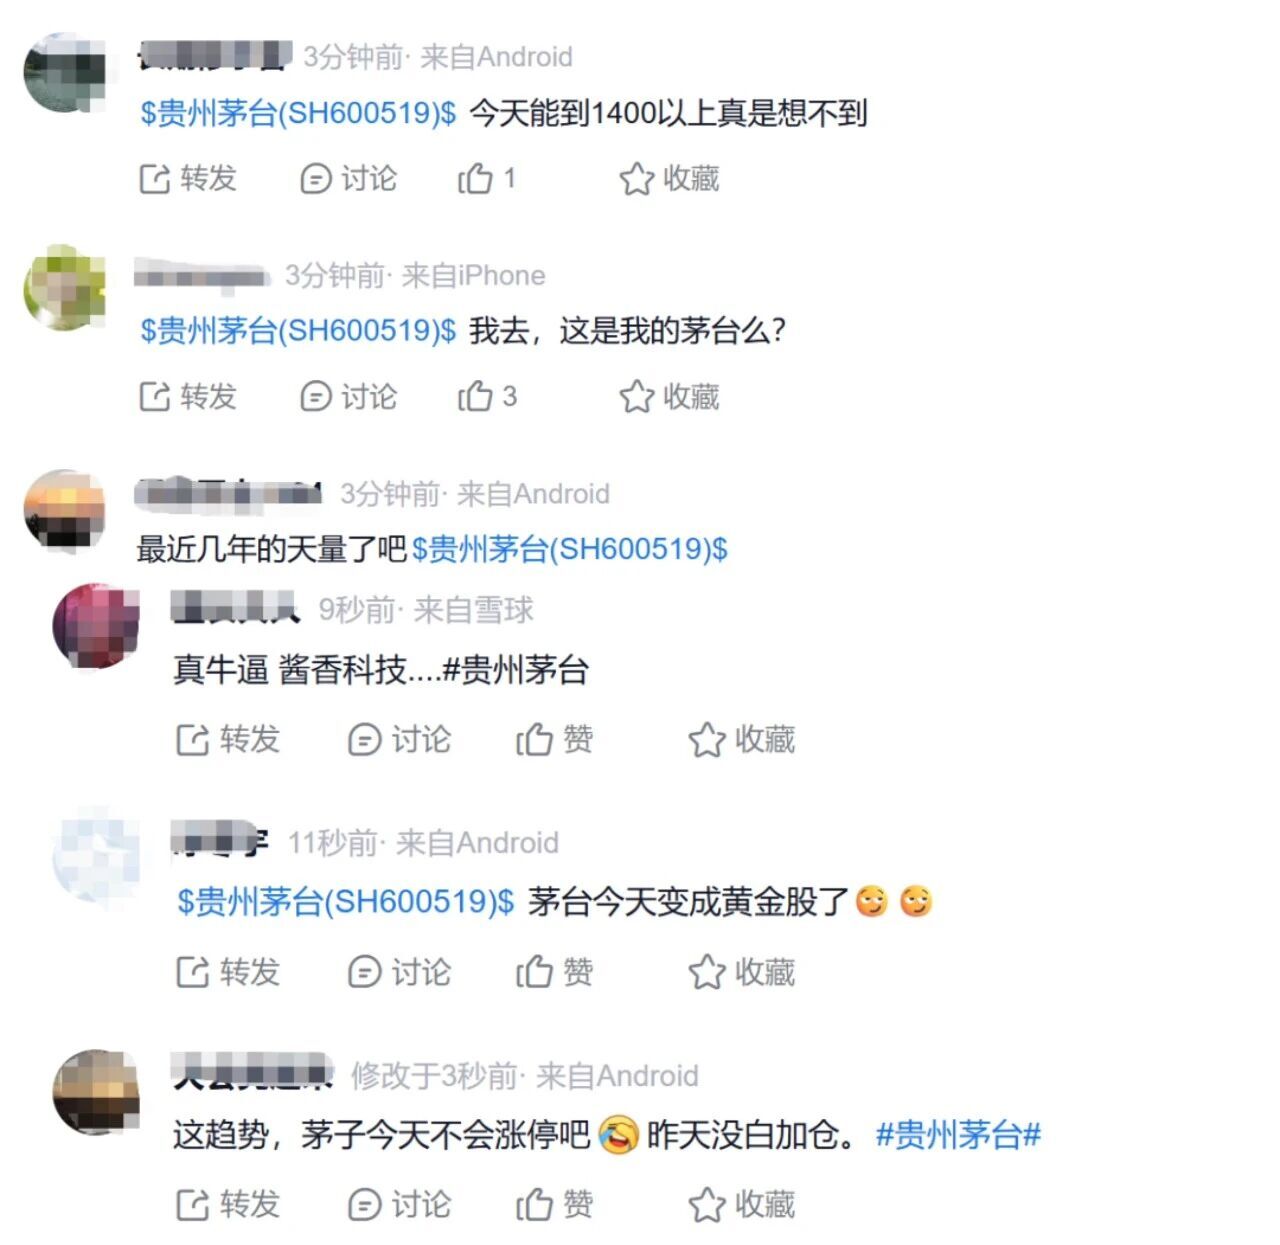
Task: Favorite the "茅台今天变成黄金股了" post
Action: pyautogui.click(x=741, y=972)
